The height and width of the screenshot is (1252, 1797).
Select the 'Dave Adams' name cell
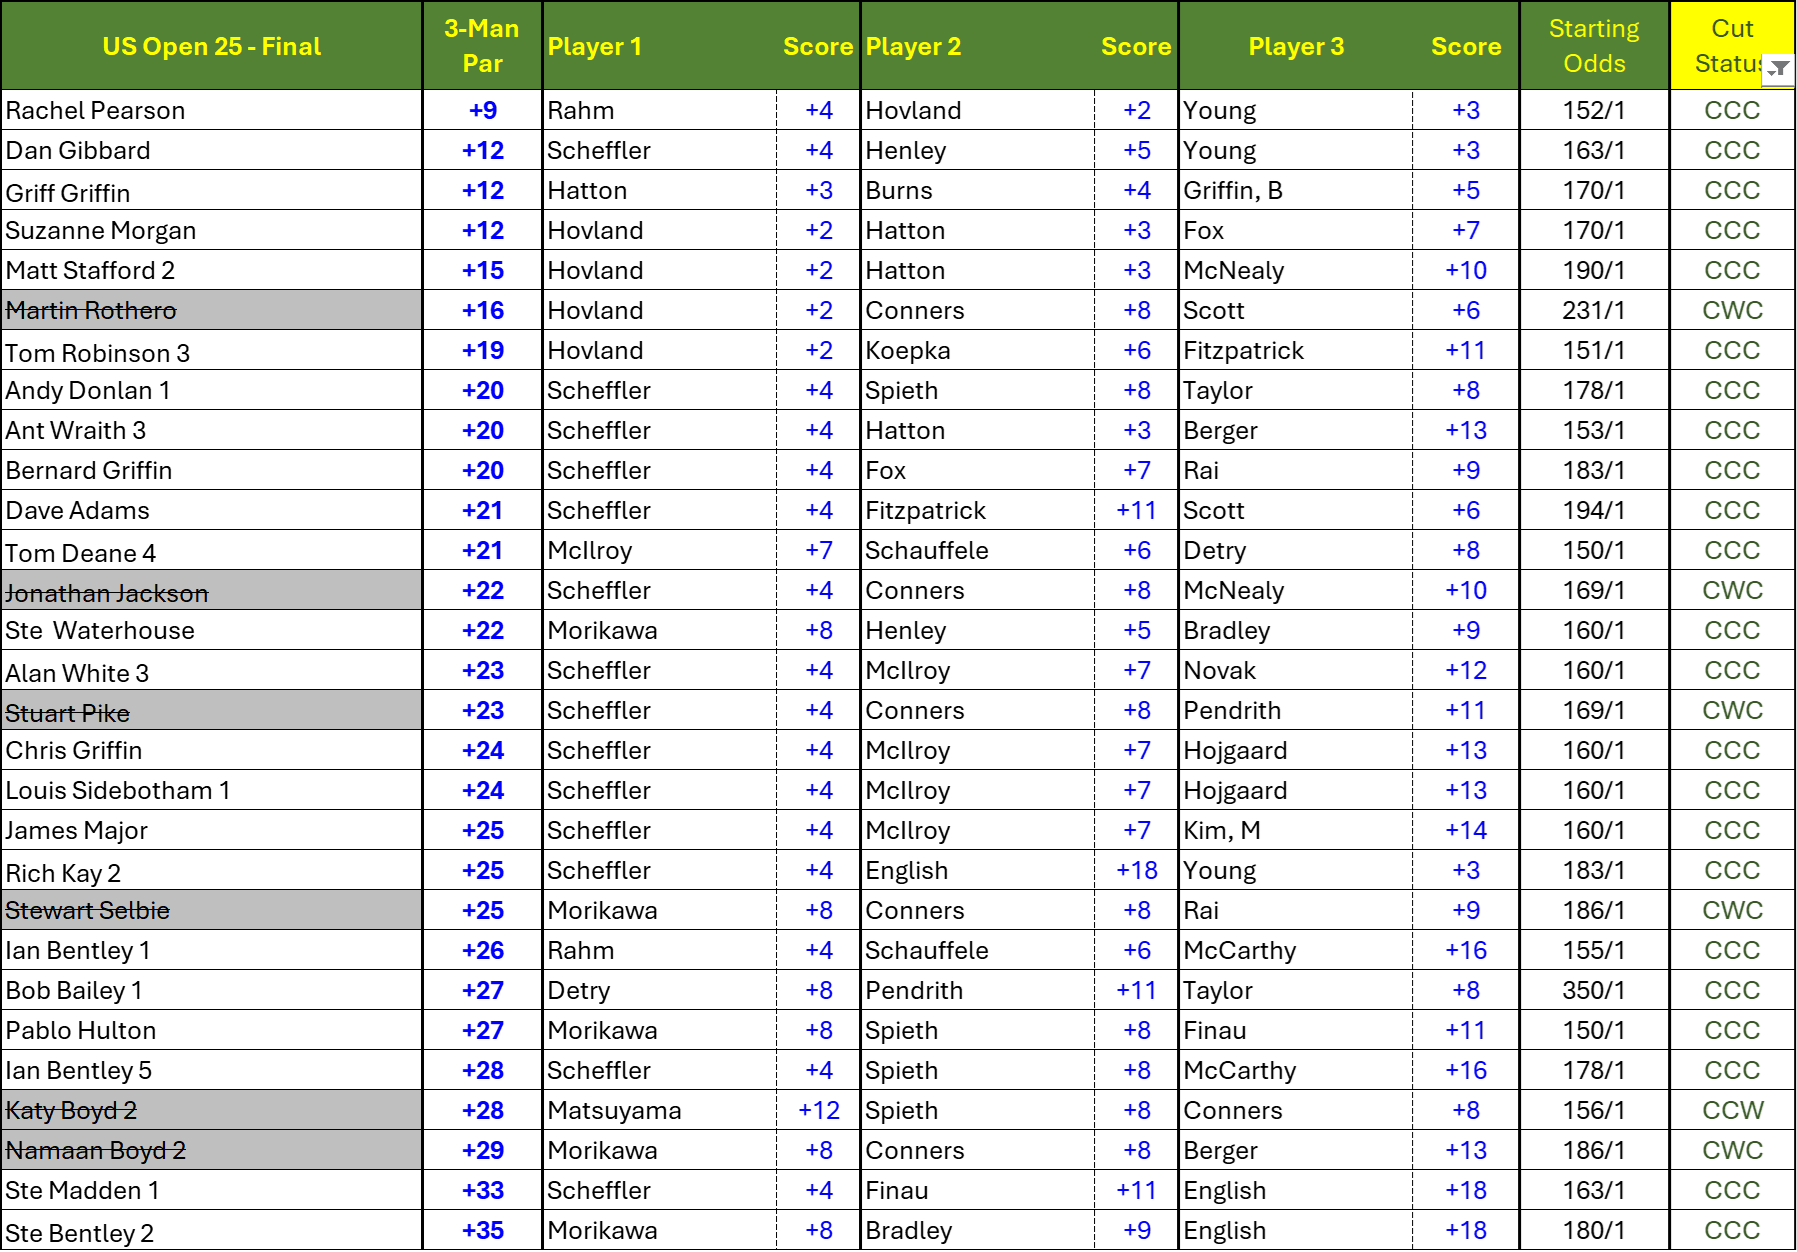[x=212, y=510]
